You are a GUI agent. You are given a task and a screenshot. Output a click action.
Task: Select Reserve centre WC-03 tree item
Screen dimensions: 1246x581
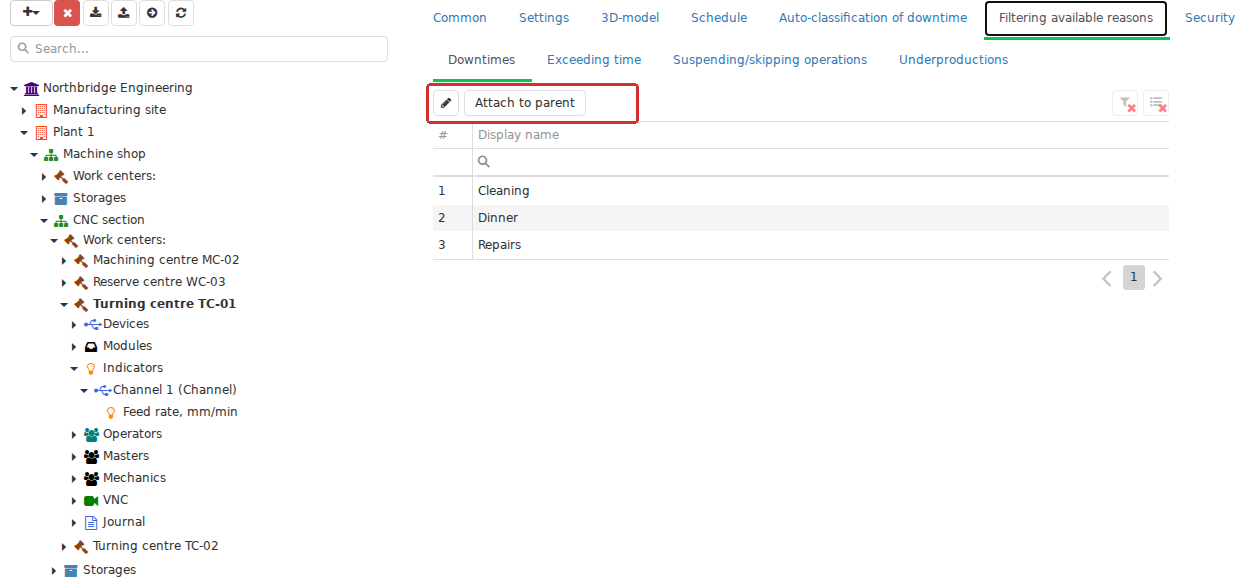point(159,282)
